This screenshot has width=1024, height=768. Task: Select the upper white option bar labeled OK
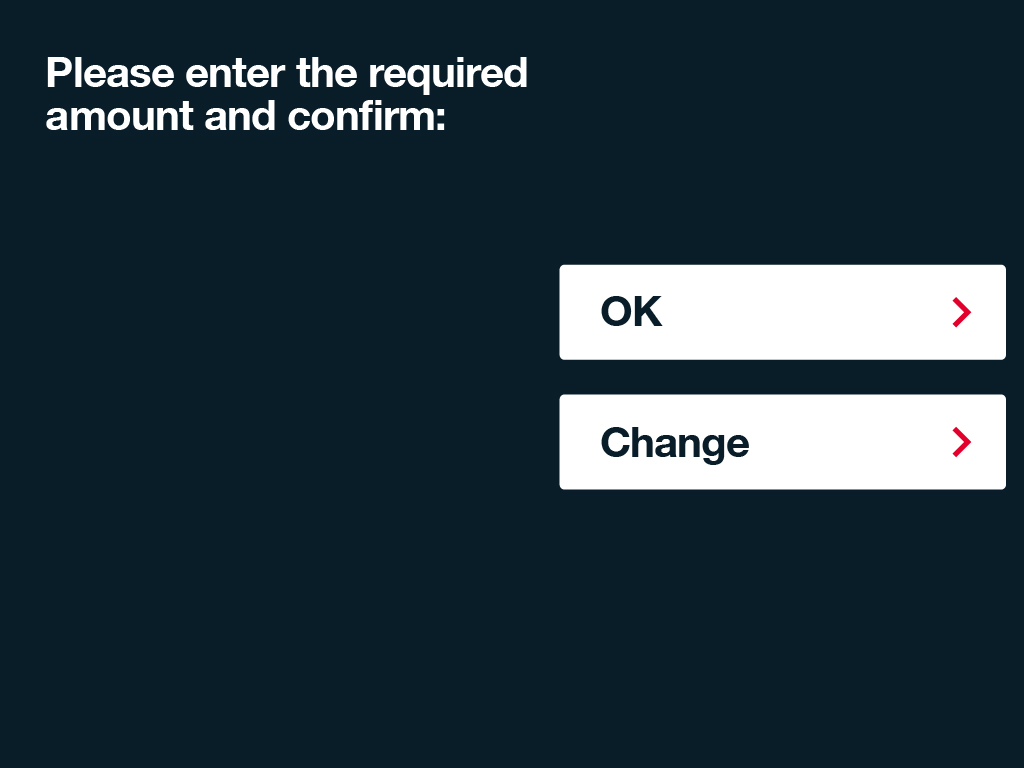coord(782,312)
